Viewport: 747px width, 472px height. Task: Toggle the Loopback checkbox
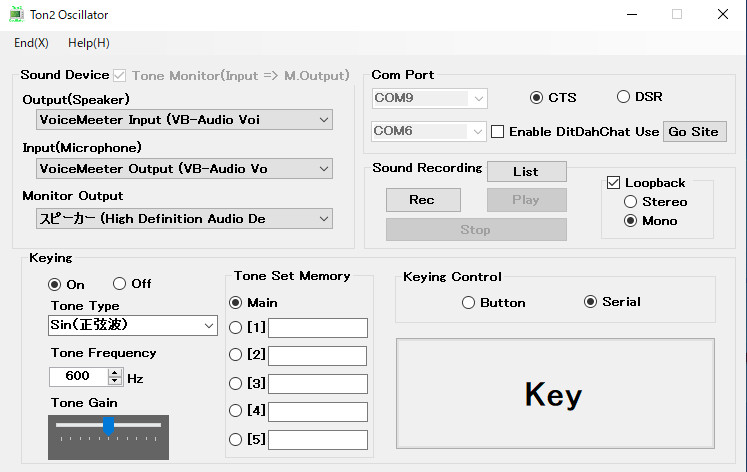[x=614, y=182]
